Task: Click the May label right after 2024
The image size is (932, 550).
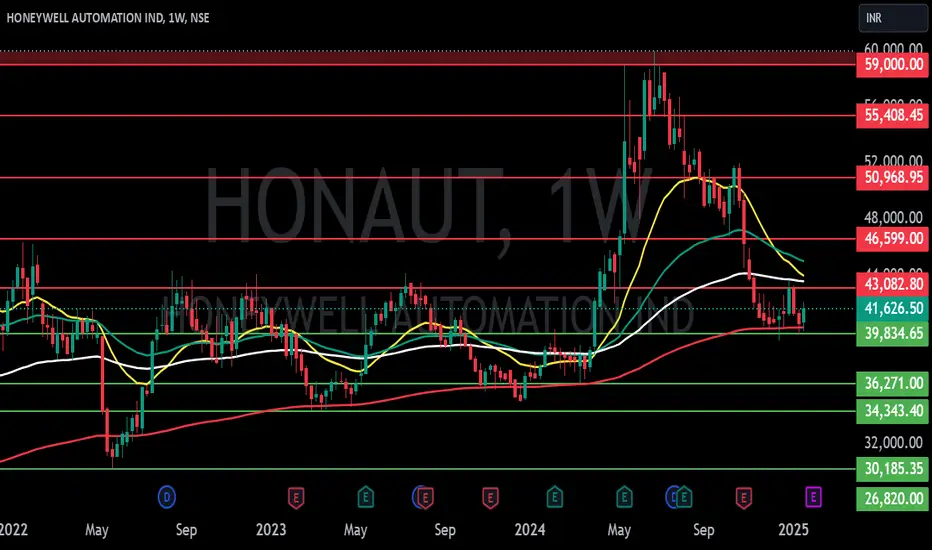Action: tap(619, 530)
